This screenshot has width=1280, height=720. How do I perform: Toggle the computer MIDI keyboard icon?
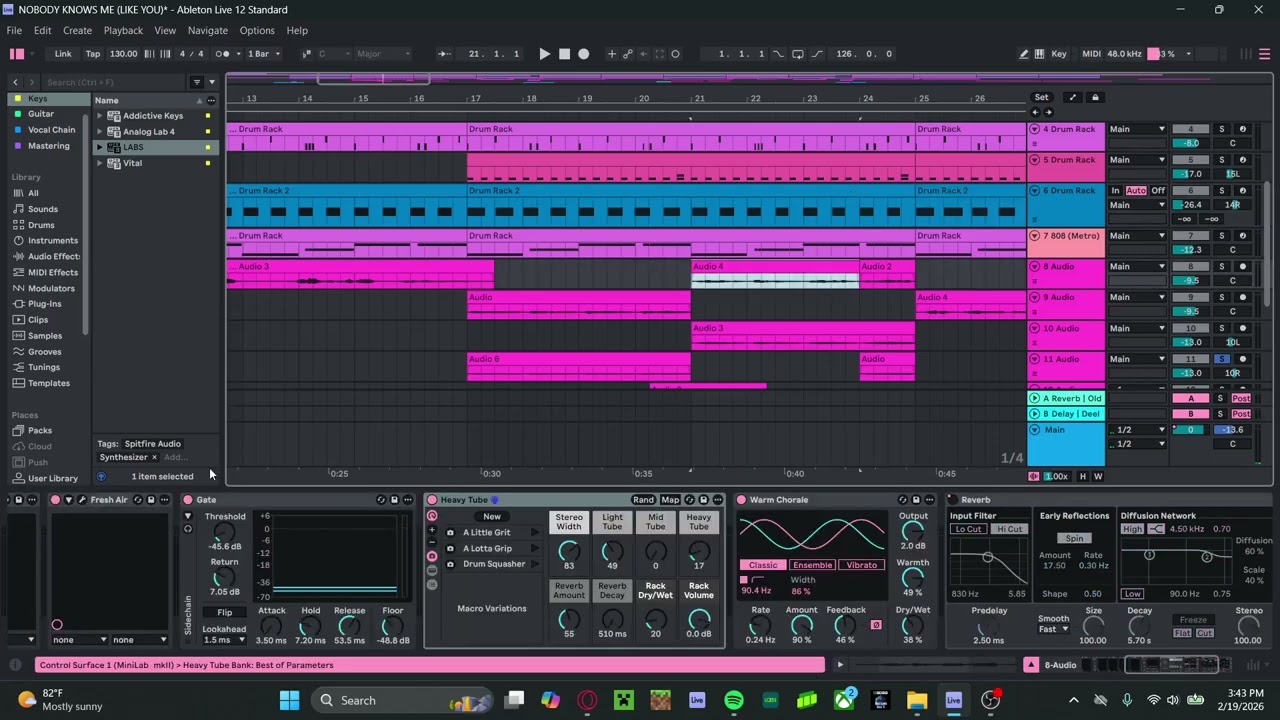(x=1040, y=54)
